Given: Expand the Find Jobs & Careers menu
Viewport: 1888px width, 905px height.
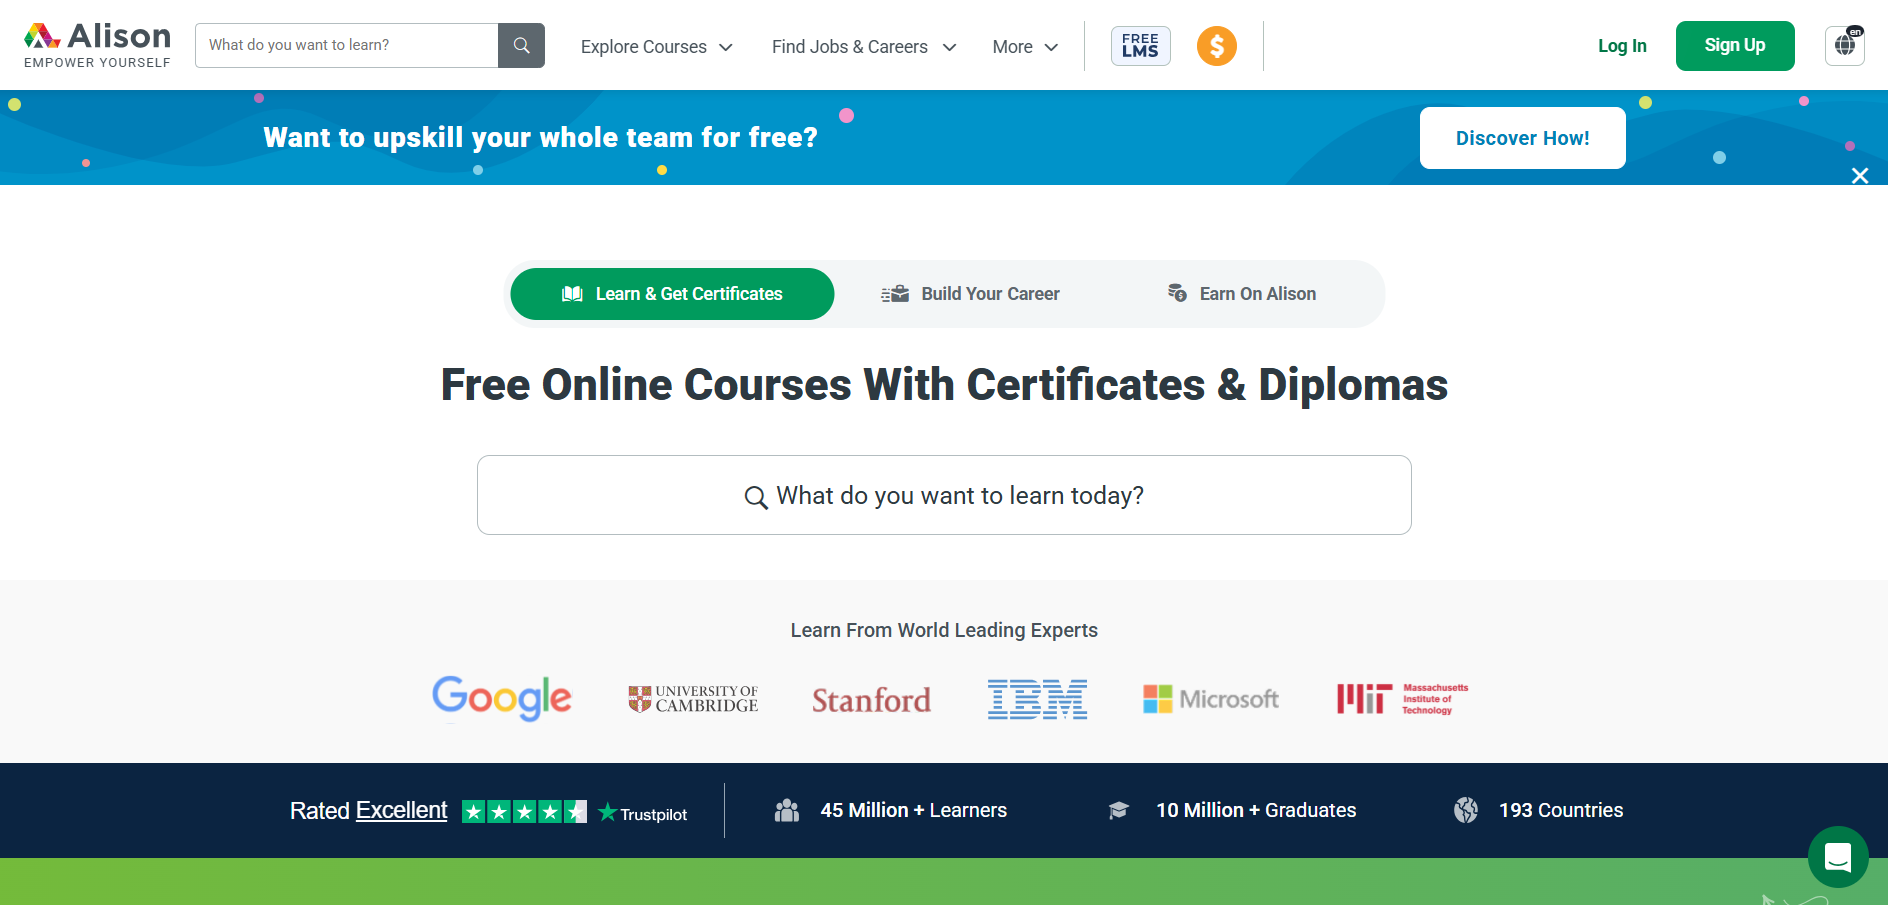Looking at the screenshot, I should click(x=864, y=47).
